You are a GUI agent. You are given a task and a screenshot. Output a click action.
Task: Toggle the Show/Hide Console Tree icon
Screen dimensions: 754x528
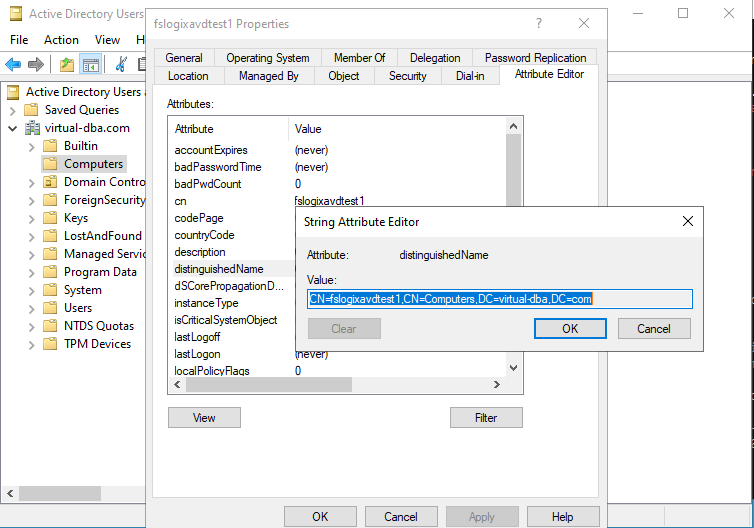point(91,65)
